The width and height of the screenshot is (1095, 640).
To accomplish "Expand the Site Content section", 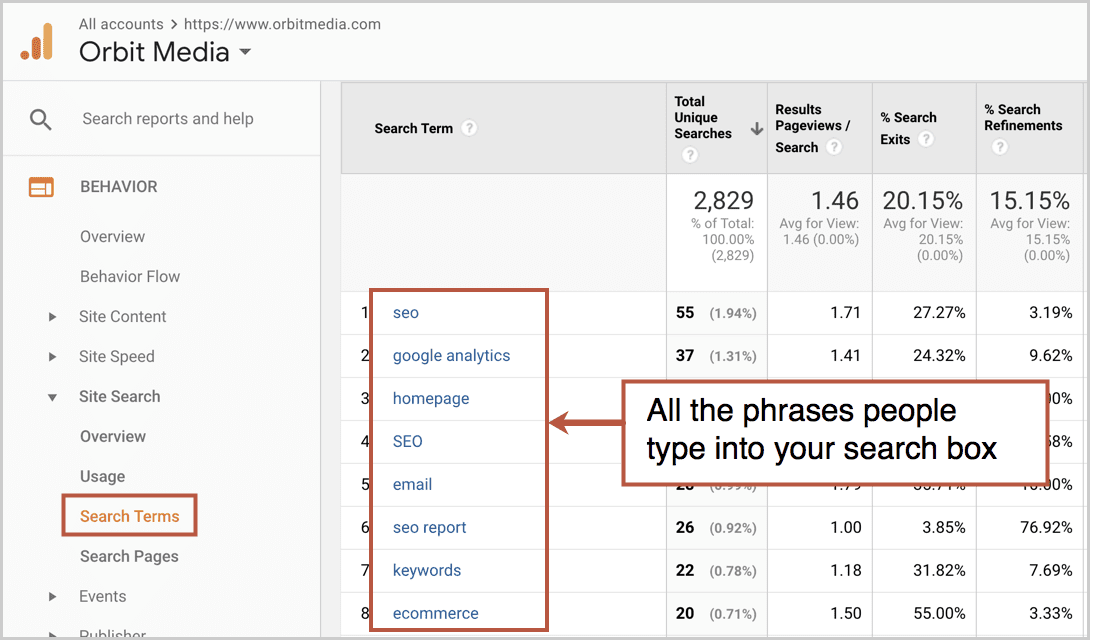I will [53, 317].
